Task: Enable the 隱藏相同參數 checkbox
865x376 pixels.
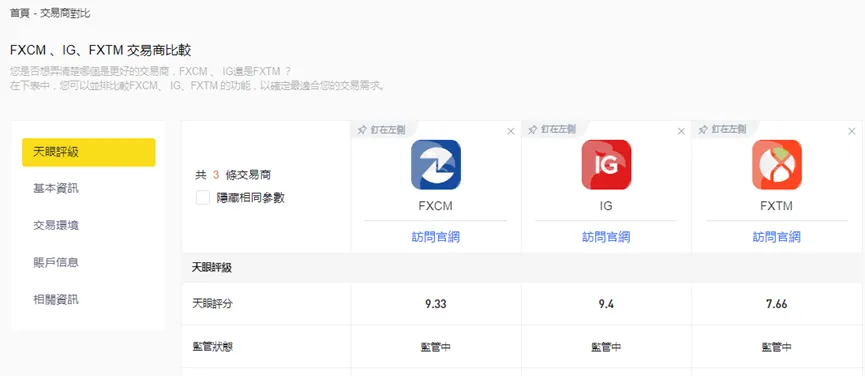Action: [203, 198]
